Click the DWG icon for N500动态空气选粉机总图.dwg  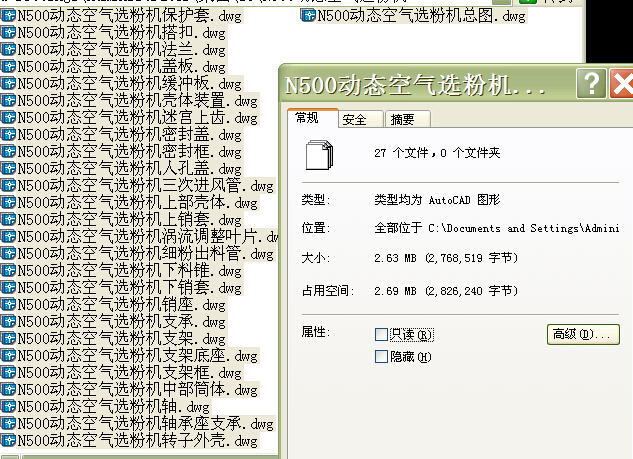(x=308, y=15)
